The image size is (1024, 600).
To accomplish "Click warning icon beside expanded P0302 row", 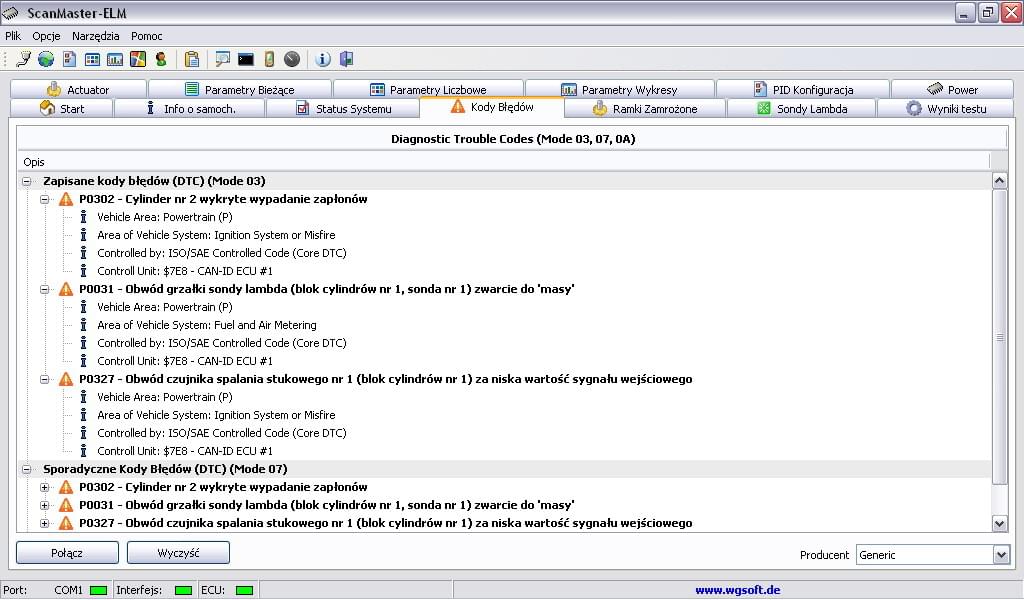I will 66,199.
